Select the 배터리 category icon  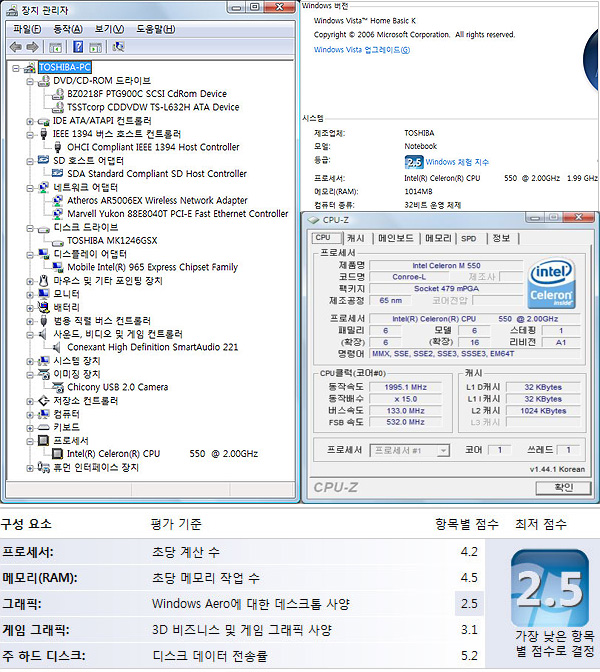pos(44,307)
